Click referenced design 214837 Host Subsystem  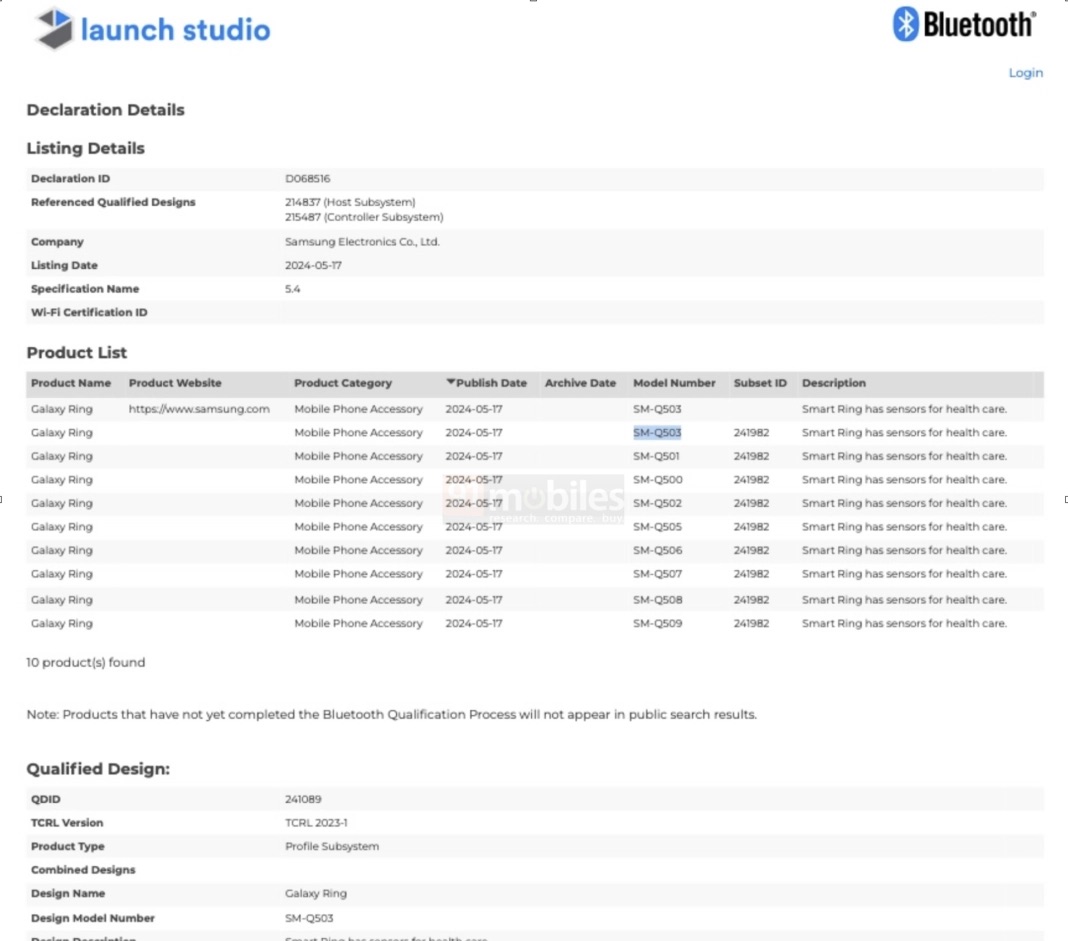pyautogui.click(x=350, y=202)
